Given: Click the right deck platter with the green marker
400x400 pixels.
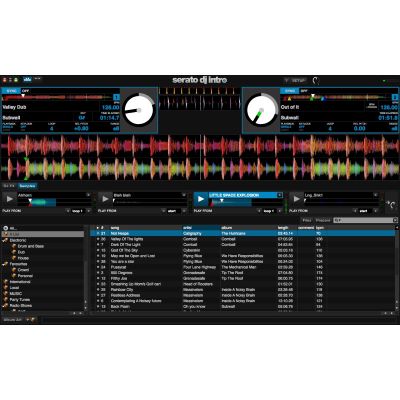Looking at the screenshot, I should pos(261,110).
